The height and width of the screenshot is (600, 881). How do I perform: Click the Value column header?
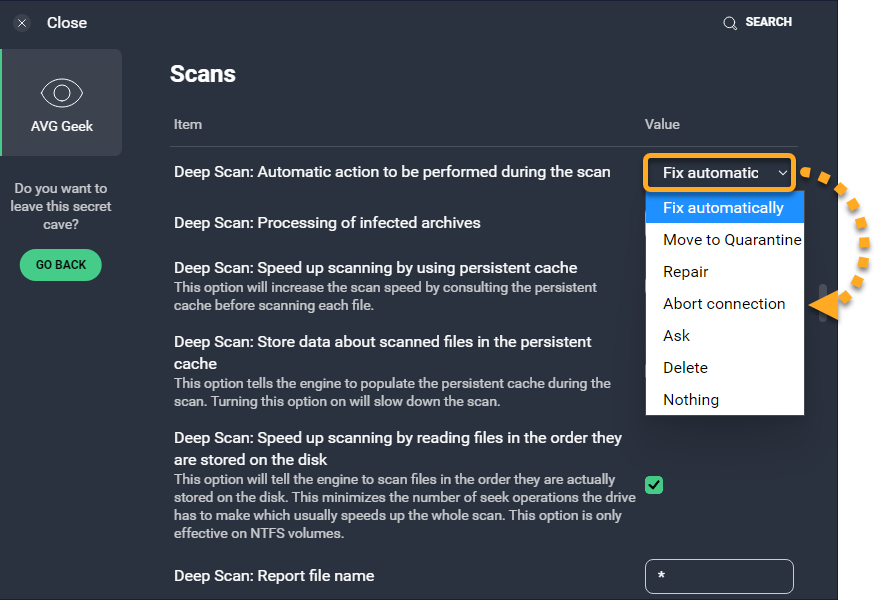tap(662, 125)
